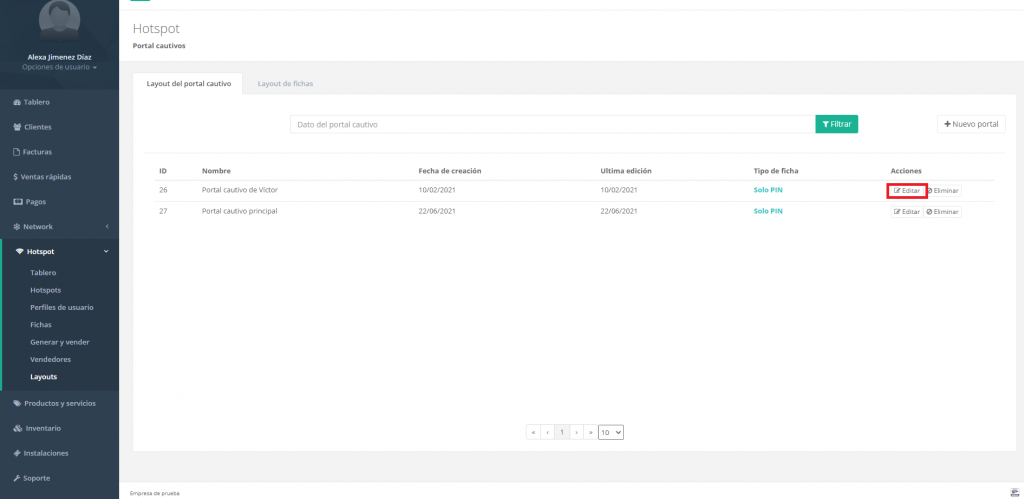Click the Tablero dashboard icon in sidebar
The width and height of the screenshot is (1024, 499).
tap(17, 102)
